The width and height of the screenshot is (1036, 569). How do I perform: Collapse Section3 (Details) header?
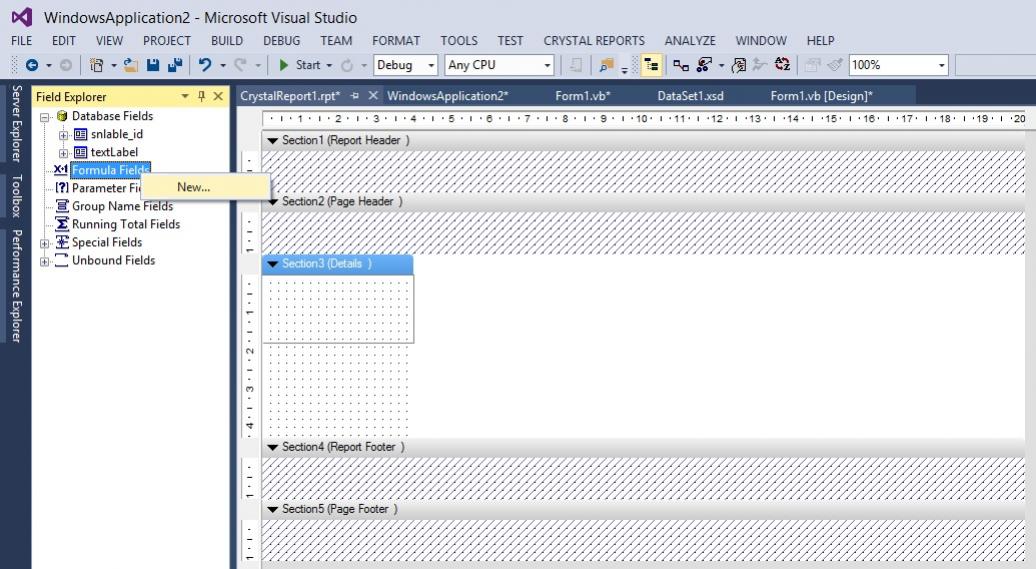coord(272,264)
